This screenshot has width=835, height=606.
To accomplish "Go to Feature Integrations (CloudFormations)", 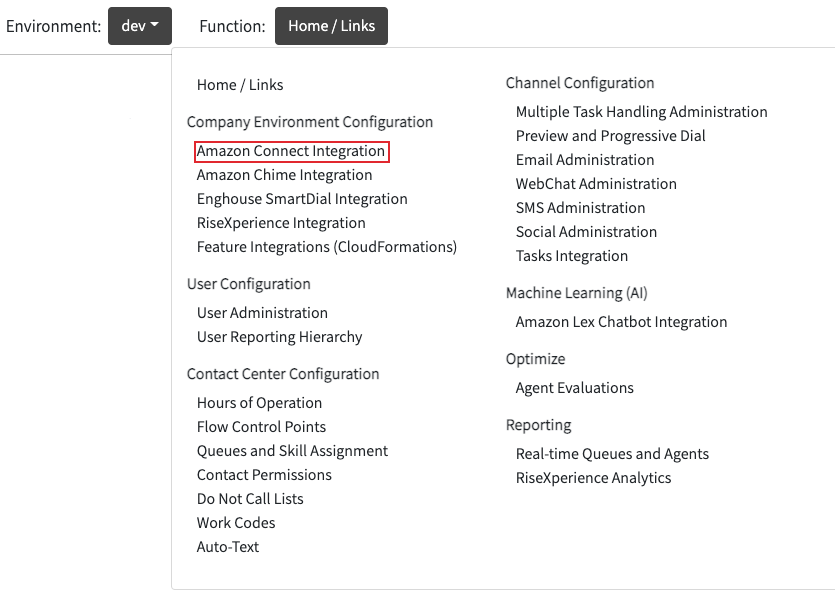I will click(327, 247).
